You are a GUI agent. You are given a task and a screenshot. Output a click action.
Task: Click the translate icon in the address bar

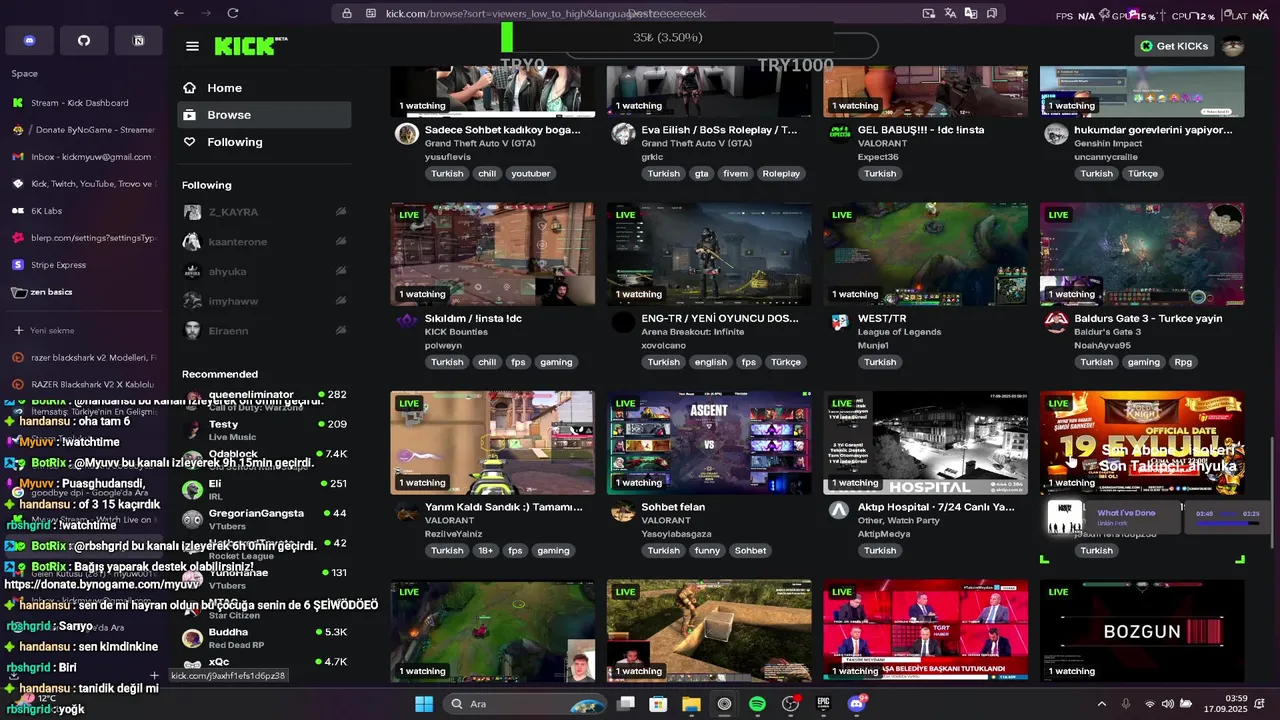click(949, 13)
